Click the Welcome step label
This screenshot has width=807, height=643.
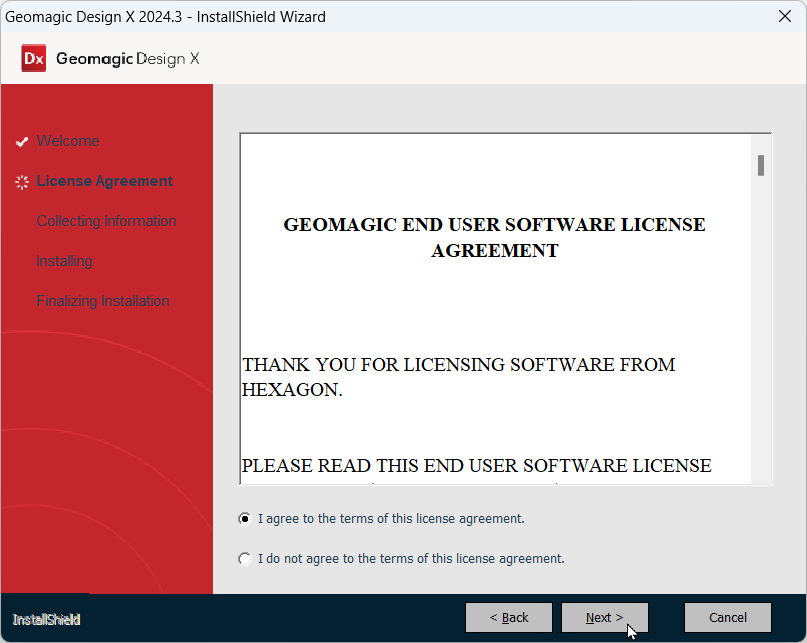click(x=68, y=141)
